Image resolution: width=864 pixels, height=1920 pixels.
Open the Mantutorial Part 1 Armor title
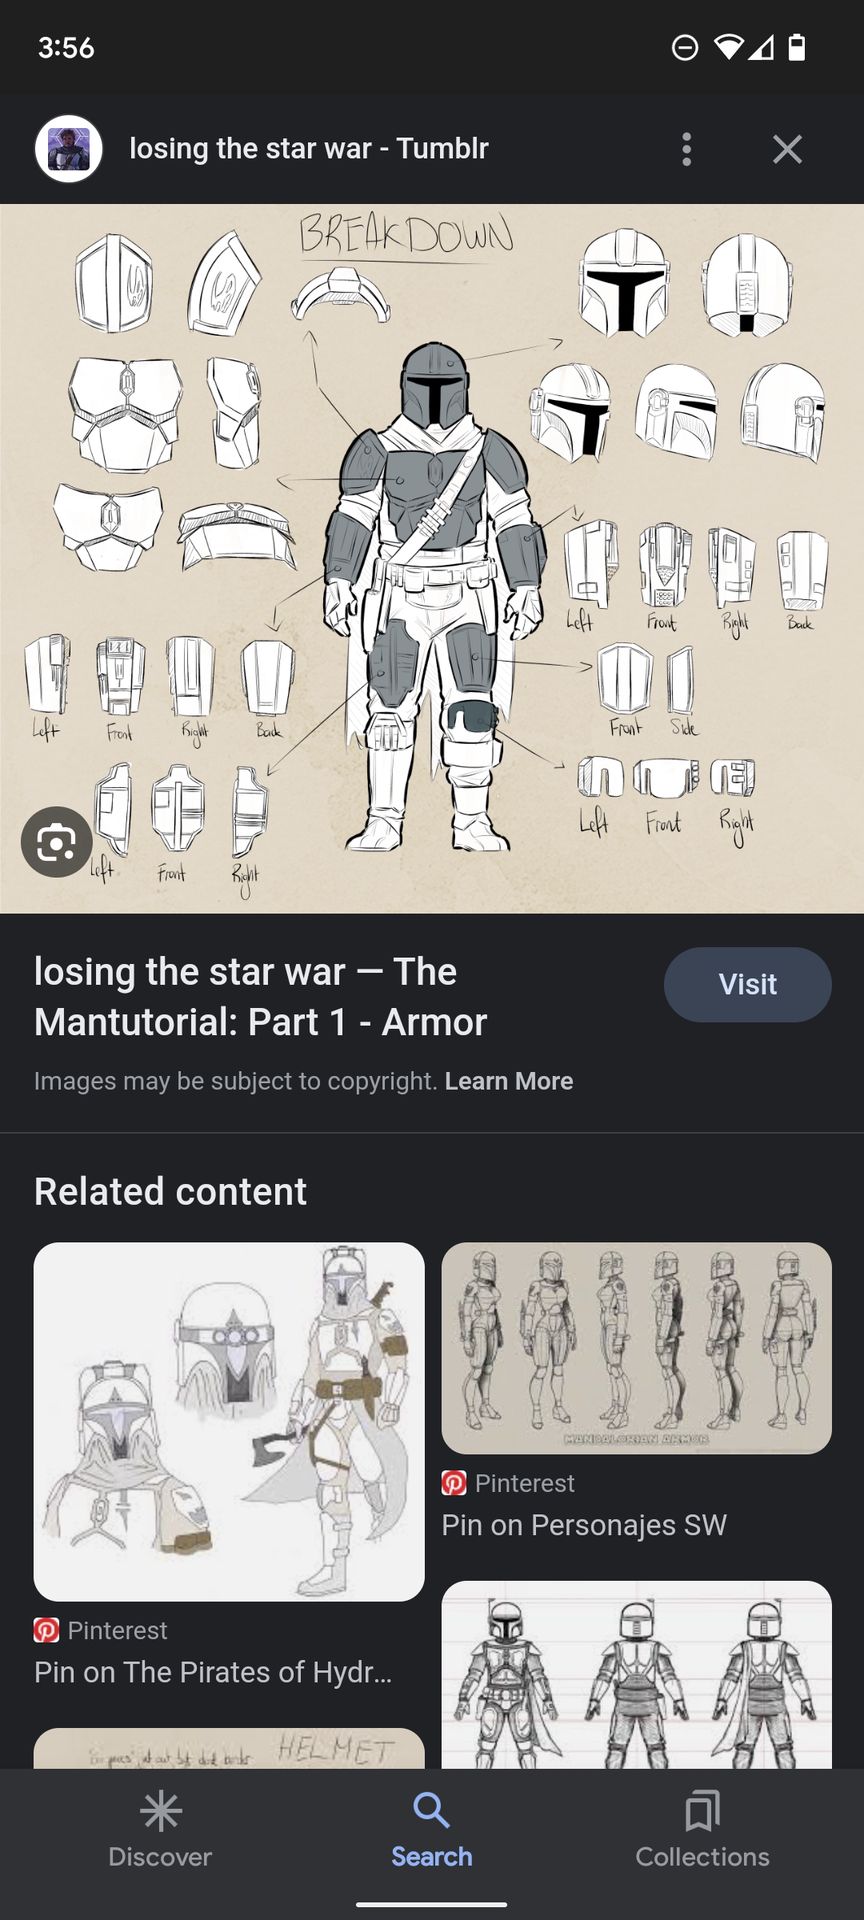point(260,997)
